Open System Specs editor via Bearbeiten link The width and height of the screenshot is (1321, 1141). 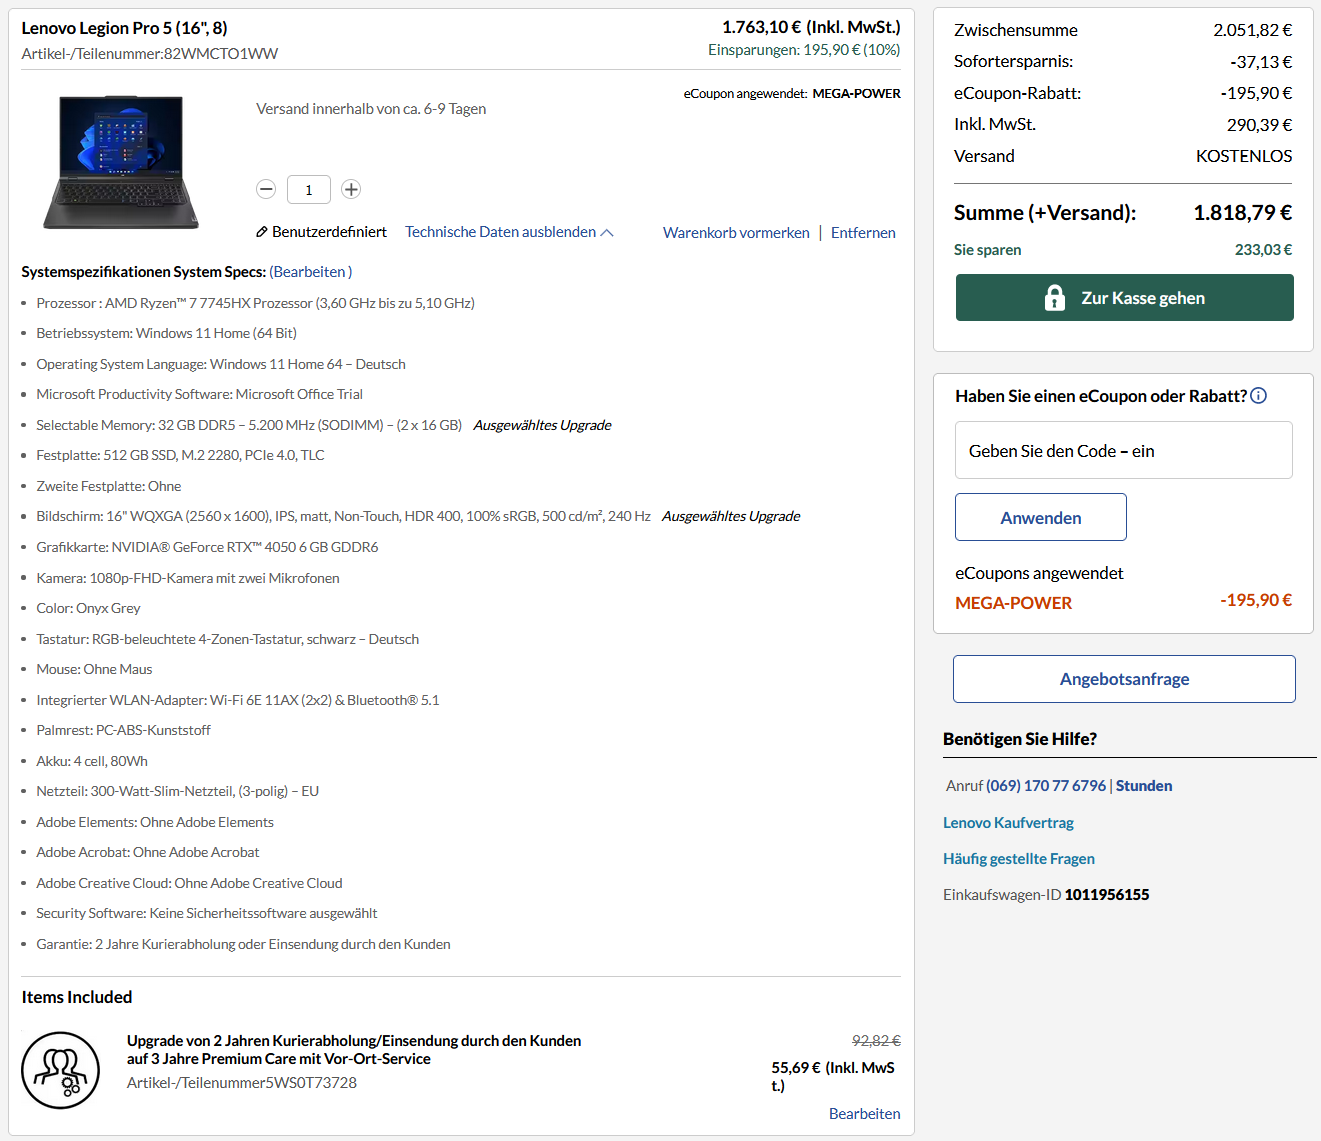pos(310,271)
